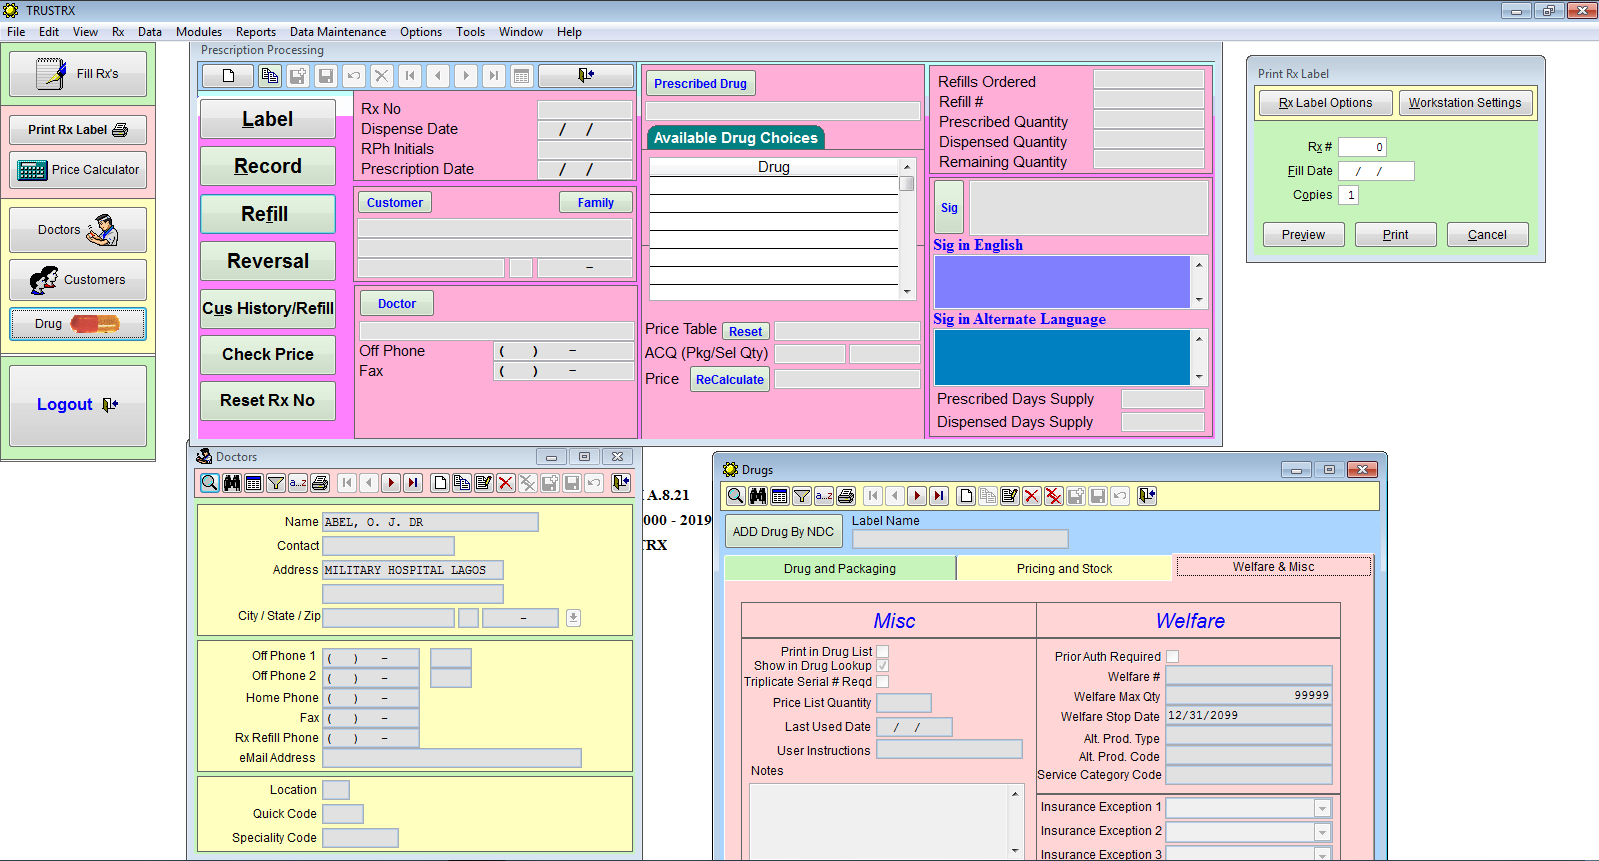Viewport: 1599px width, 861px height.
Task: Click the magnifier search icon in Drugs toolbar
Action: click(x=736, y=496)
